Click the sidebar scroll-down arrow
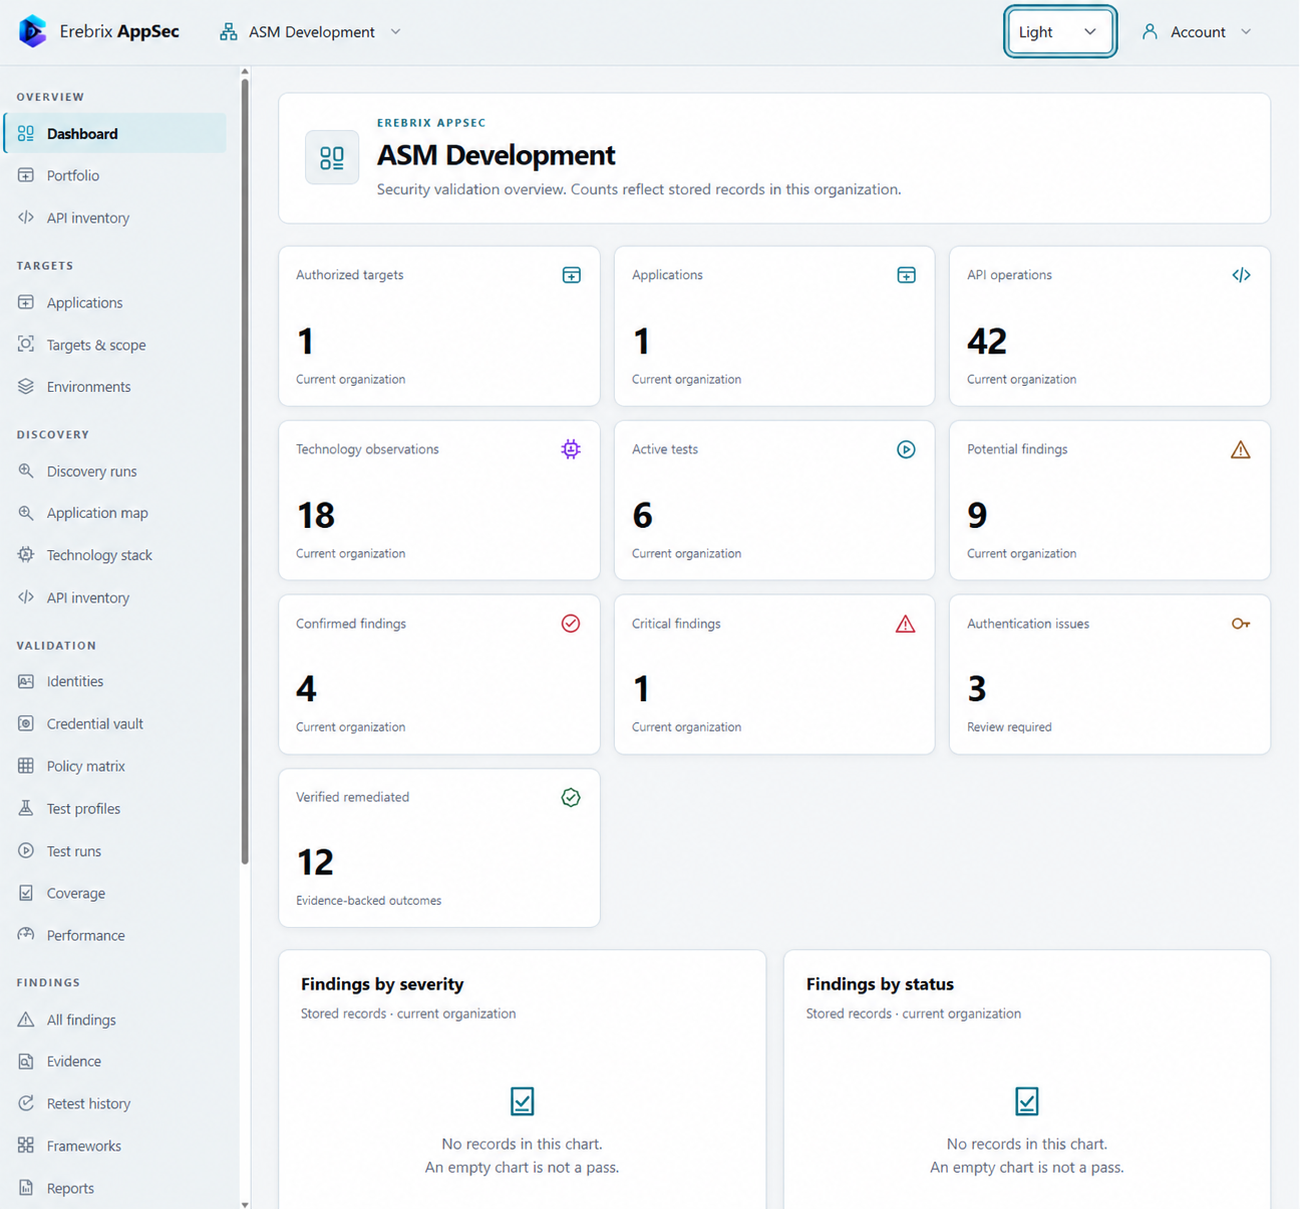The height and width of the screenshot is (1209, 1300). pyautogui.click(x=245, y=1204)
